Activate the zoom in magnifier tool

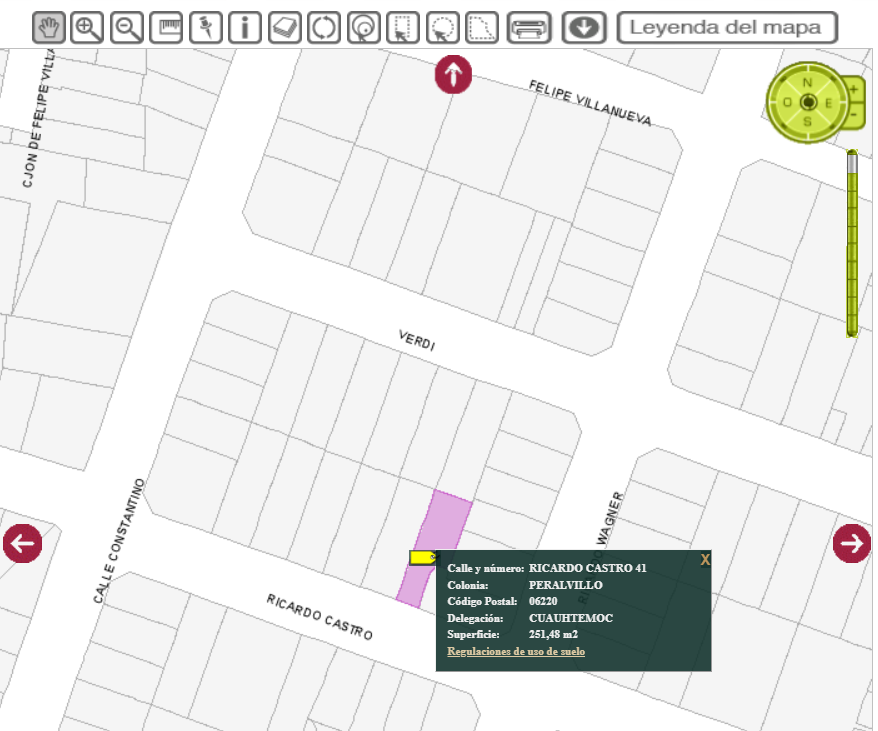tap(88, 27)
